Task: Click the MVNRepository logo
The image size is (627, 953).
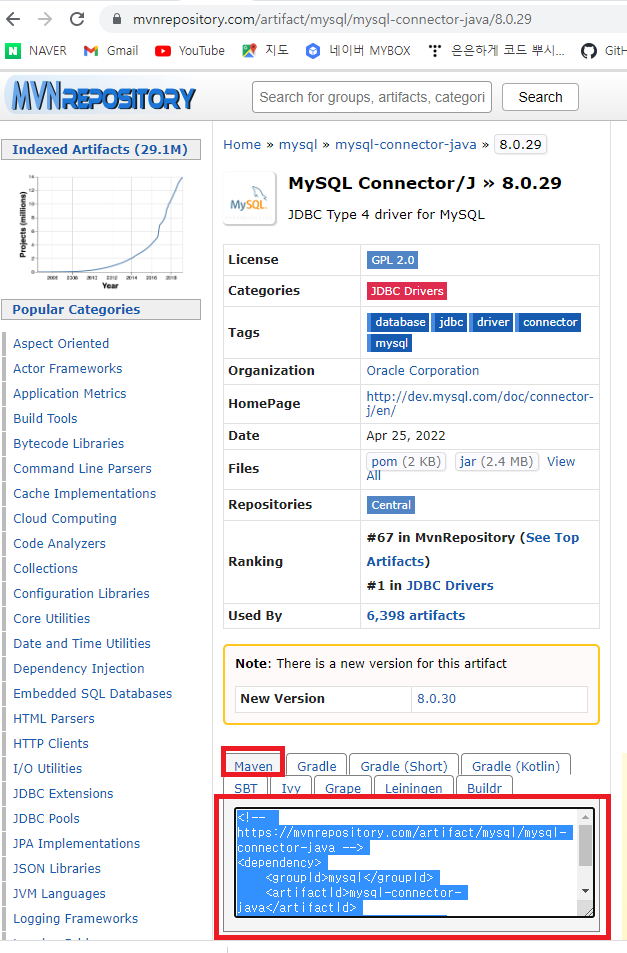Action: (103, 97)
